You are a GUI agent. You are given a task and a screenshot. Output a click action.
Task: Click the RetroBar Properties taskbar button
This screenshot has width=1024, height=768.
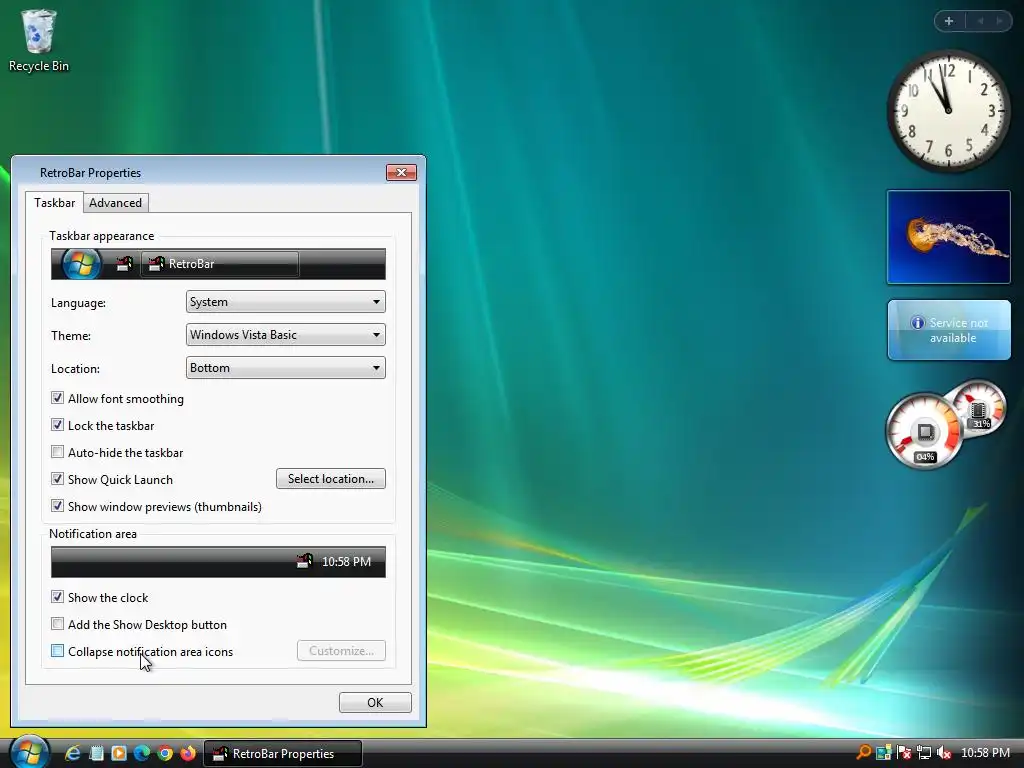283,754
